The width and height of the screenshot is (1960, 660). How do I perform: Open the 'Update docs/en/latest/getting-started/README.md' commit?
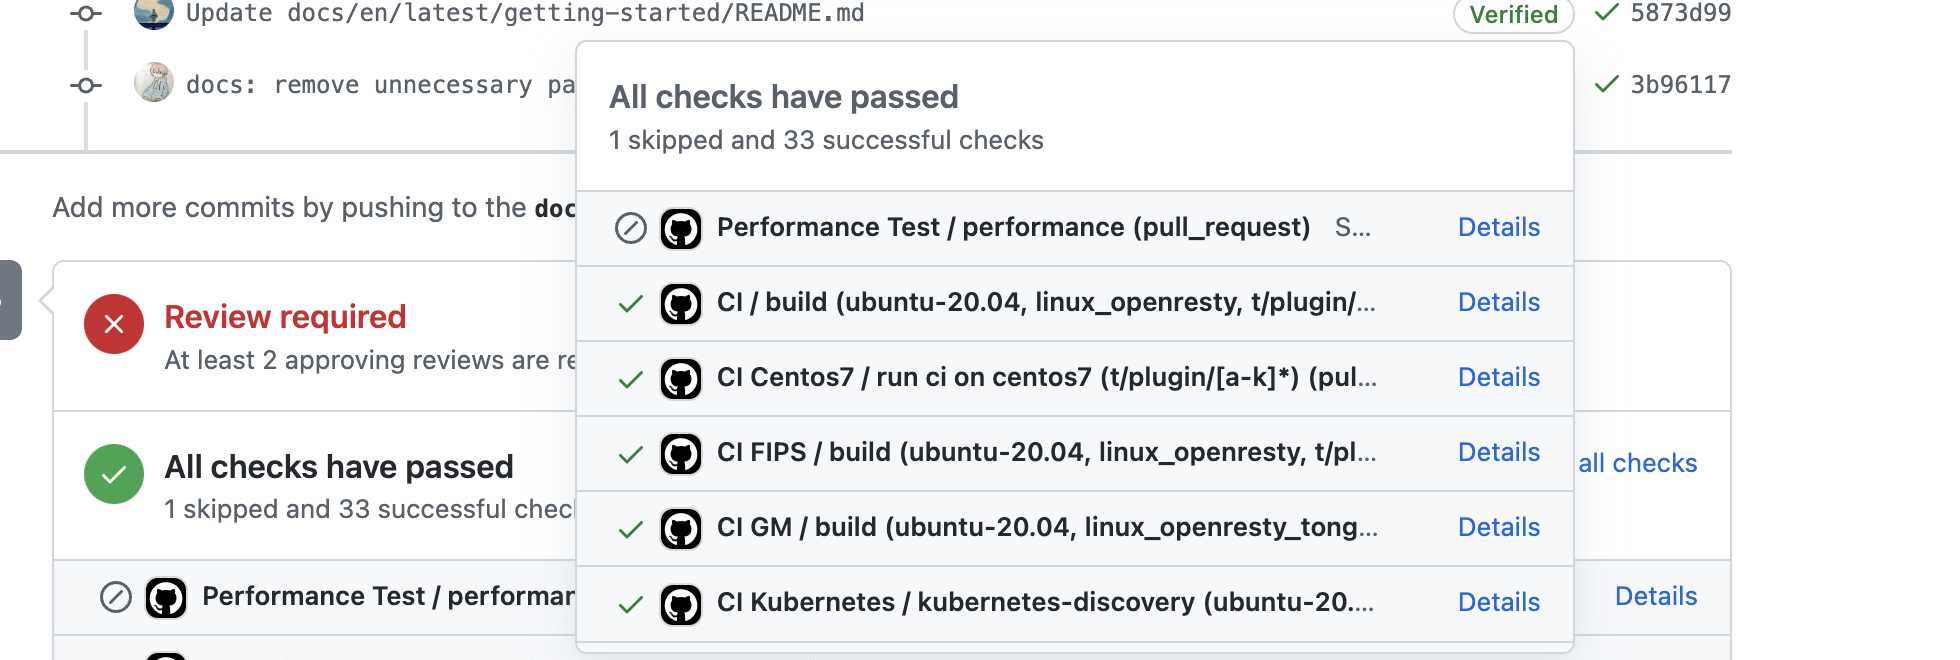[x=525, y=13]
